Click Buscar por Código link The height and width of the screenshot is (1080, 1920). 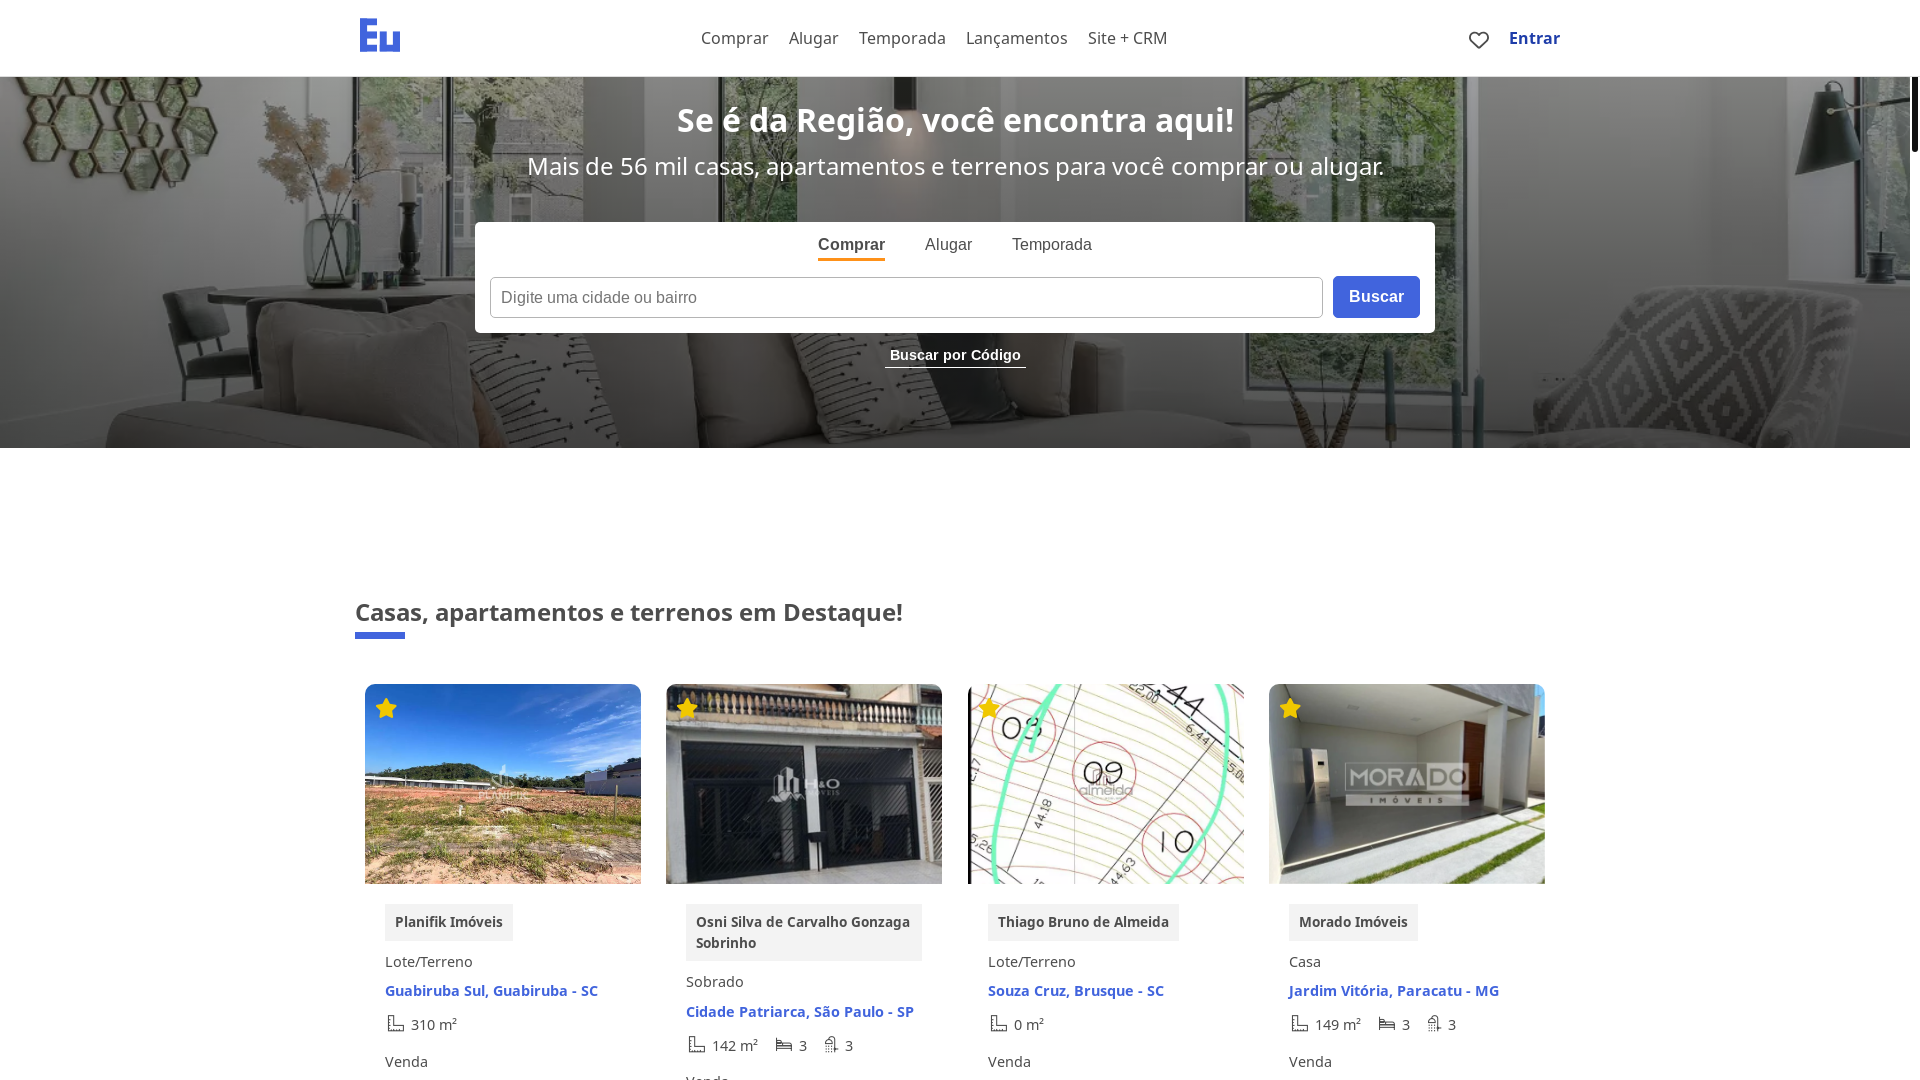[x=955, y=356]
